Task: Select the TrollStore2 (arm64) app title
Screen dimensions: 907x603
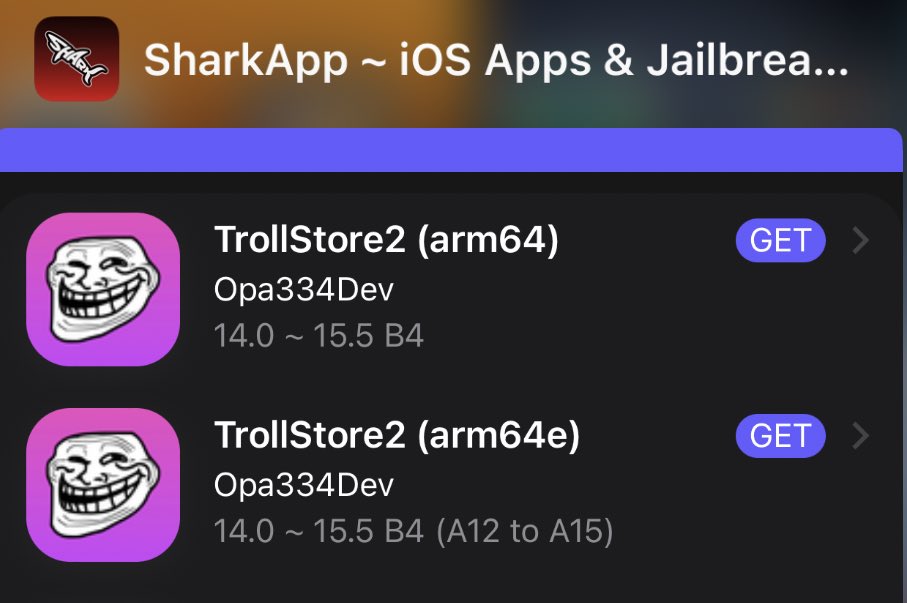Action: pos(386,240)
